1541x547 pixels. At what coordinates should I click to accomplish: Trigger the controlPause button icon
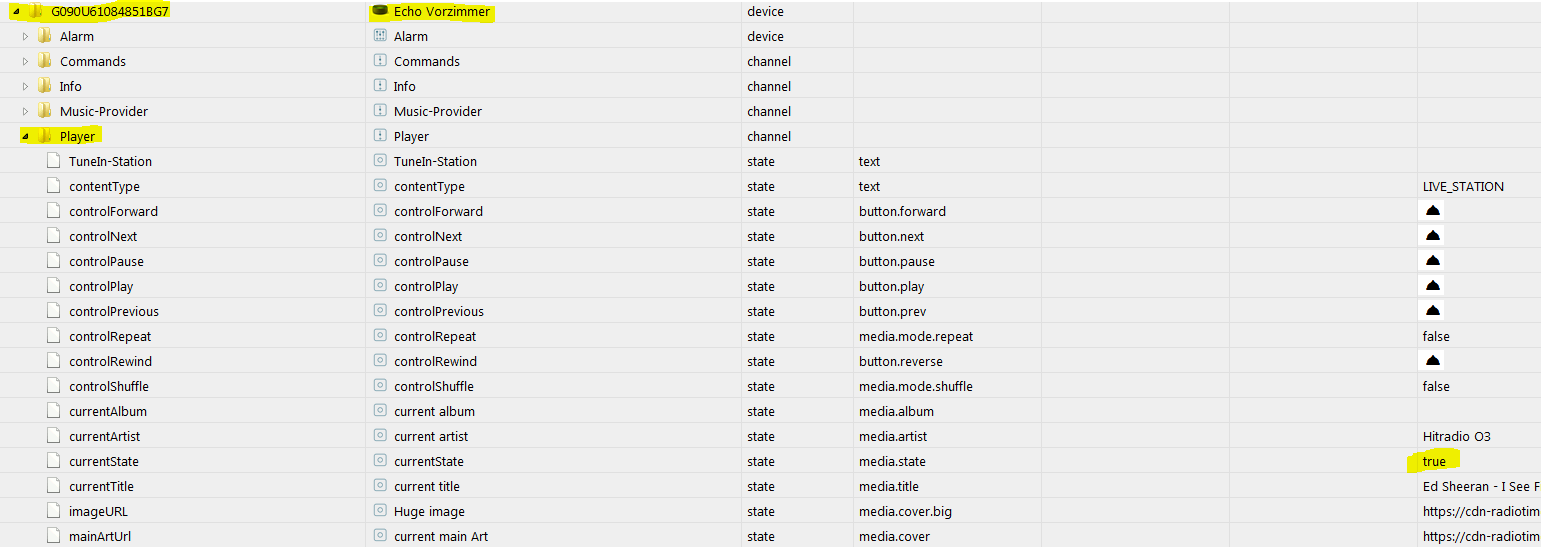click(x=1432, y=261)
